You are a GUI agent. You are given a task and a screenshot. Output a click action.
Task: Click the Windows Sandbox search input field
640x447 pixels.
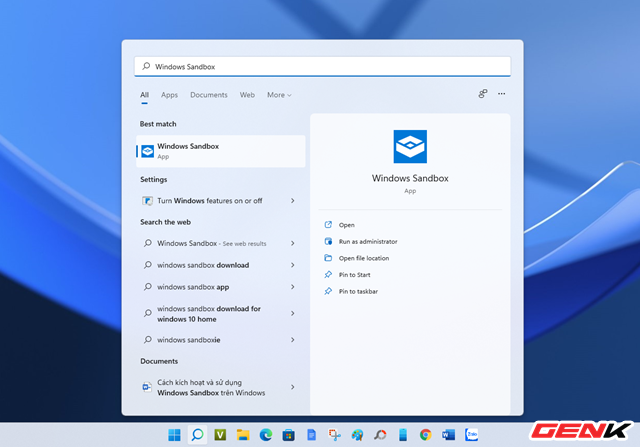pyautogui.click(x=322, y=66)
